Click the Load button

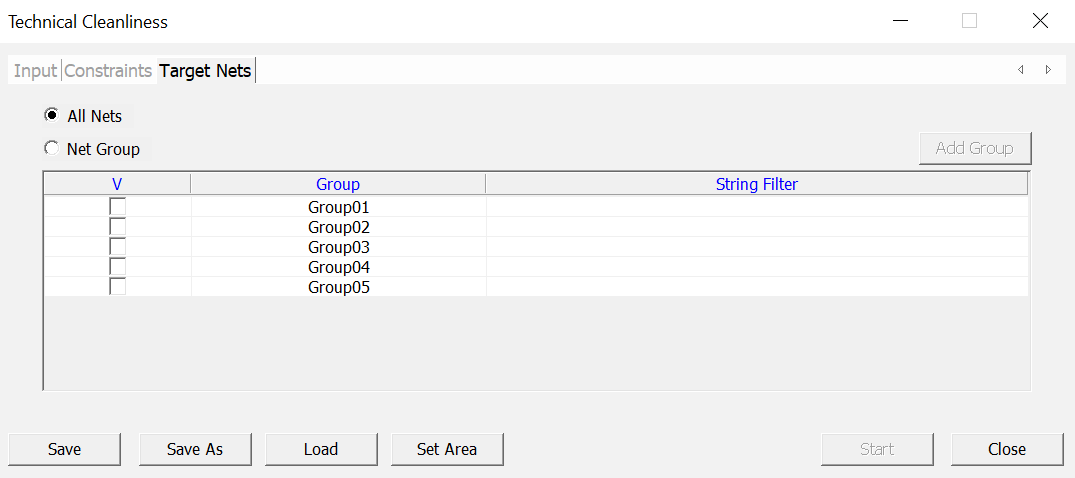click(321, 449)
